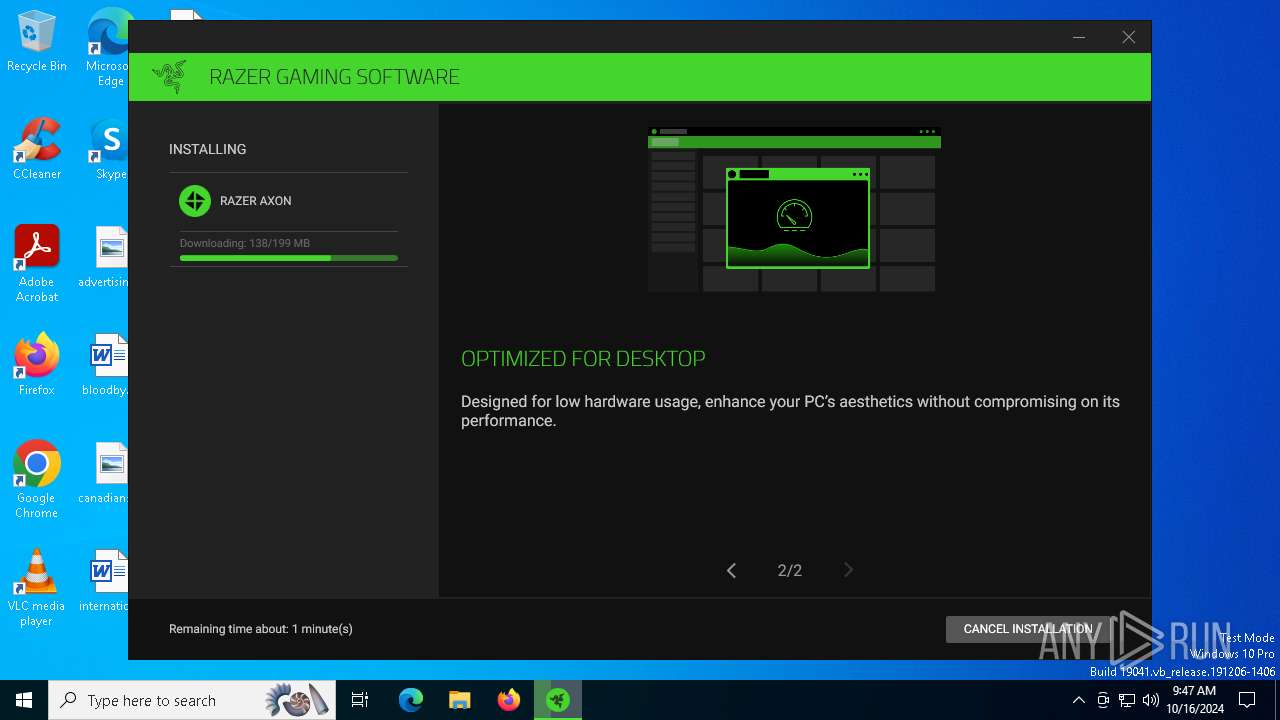Click the Razer snake logo in header
This screenshot has width=1280, height=720.
coord(169,77)
